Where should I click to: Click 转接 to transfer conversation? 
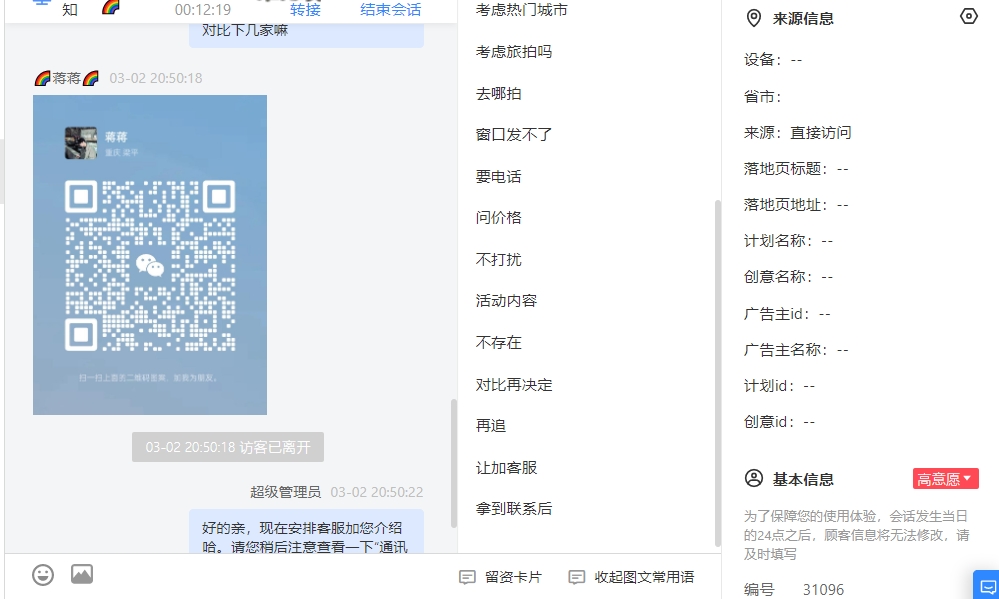[305, 10]
